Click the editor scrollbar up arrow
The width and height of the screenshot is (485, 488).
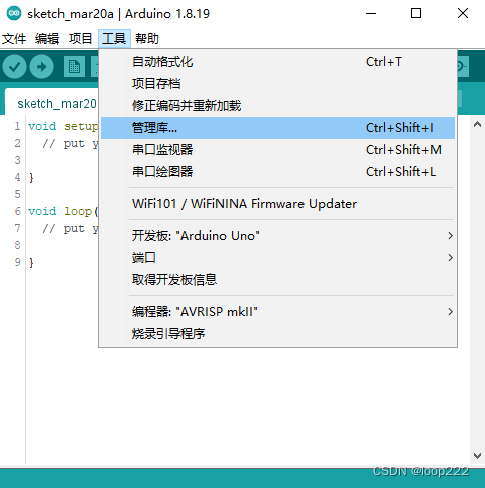point(477,124)
